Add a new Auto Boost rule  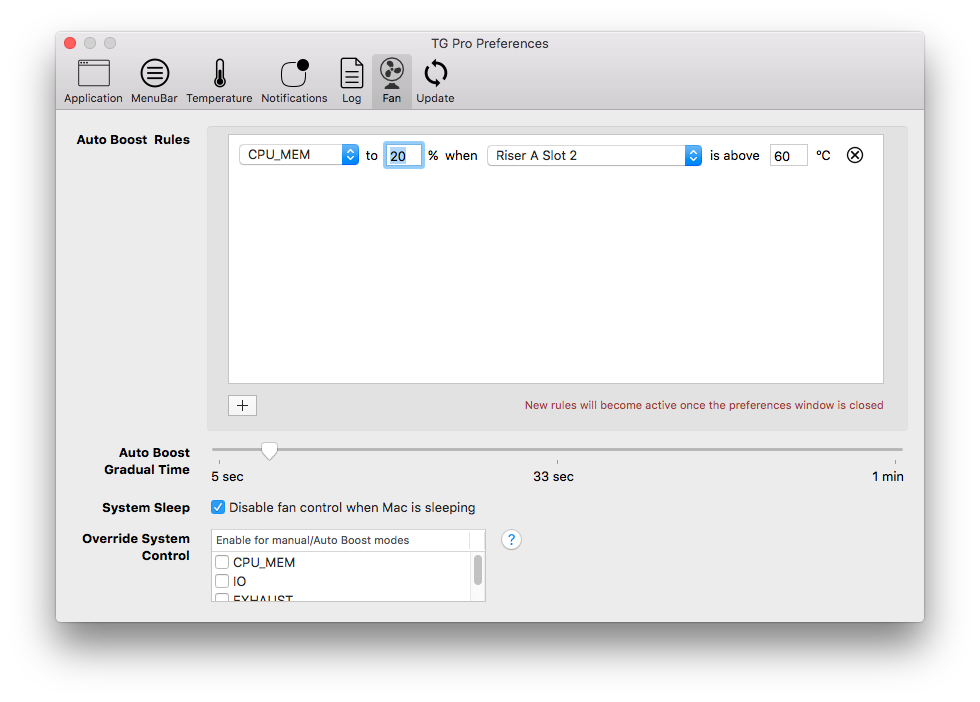pos(242,405)
